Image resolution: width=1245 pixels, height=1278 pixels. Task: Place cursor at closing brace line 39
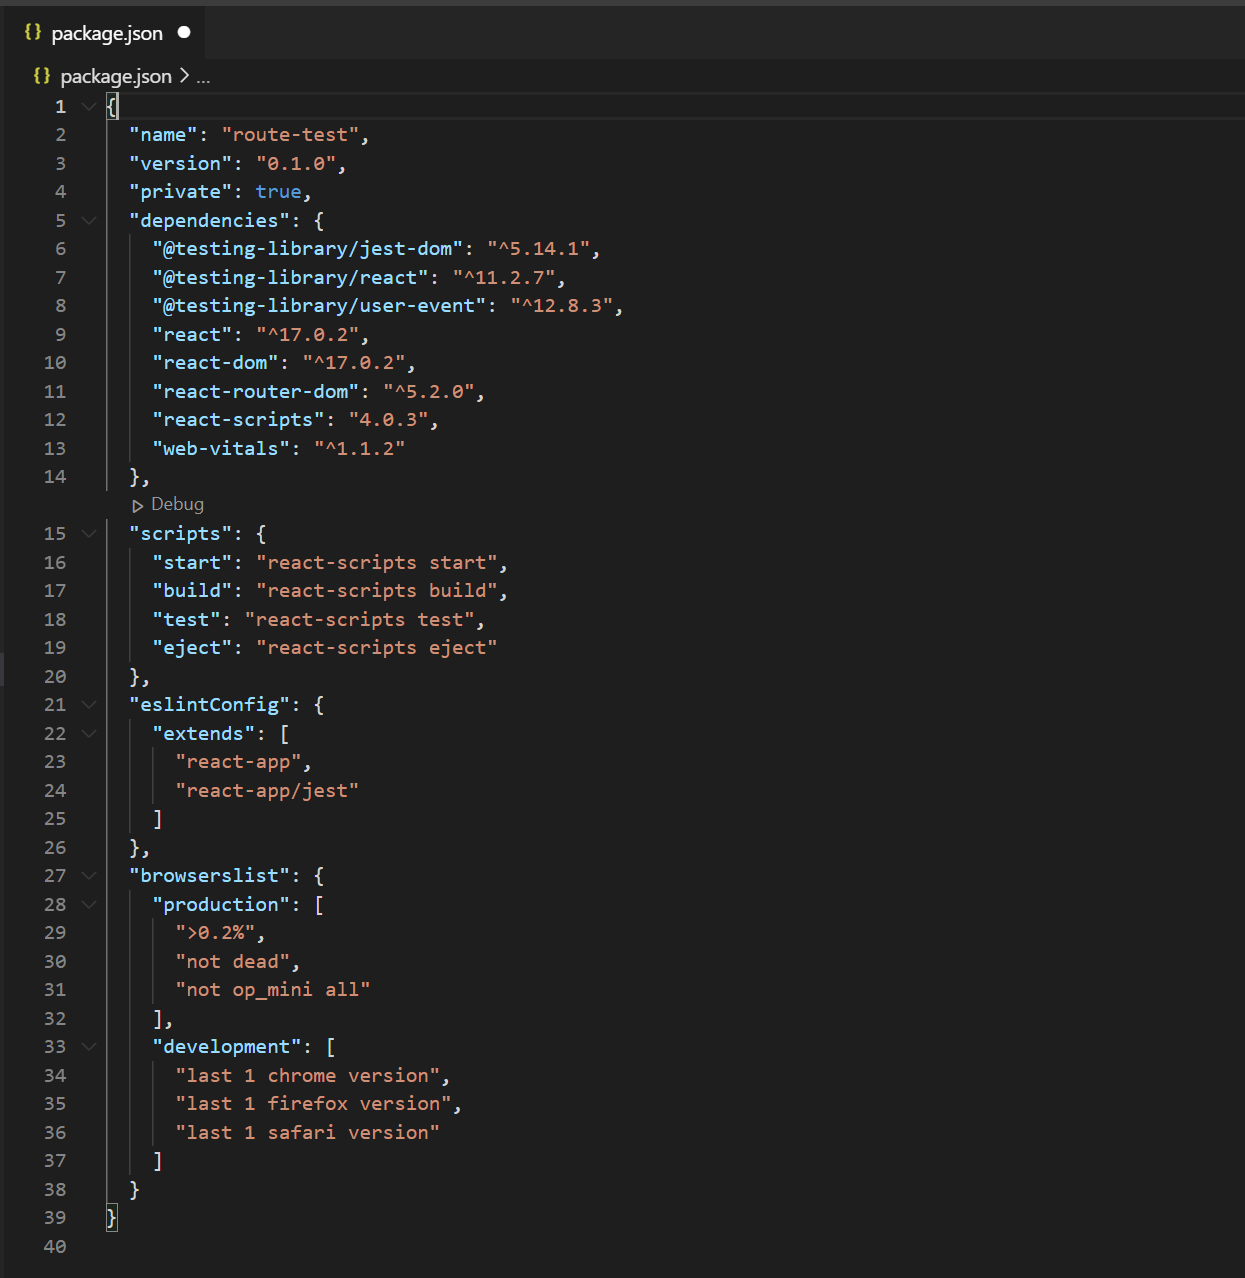112,1218
